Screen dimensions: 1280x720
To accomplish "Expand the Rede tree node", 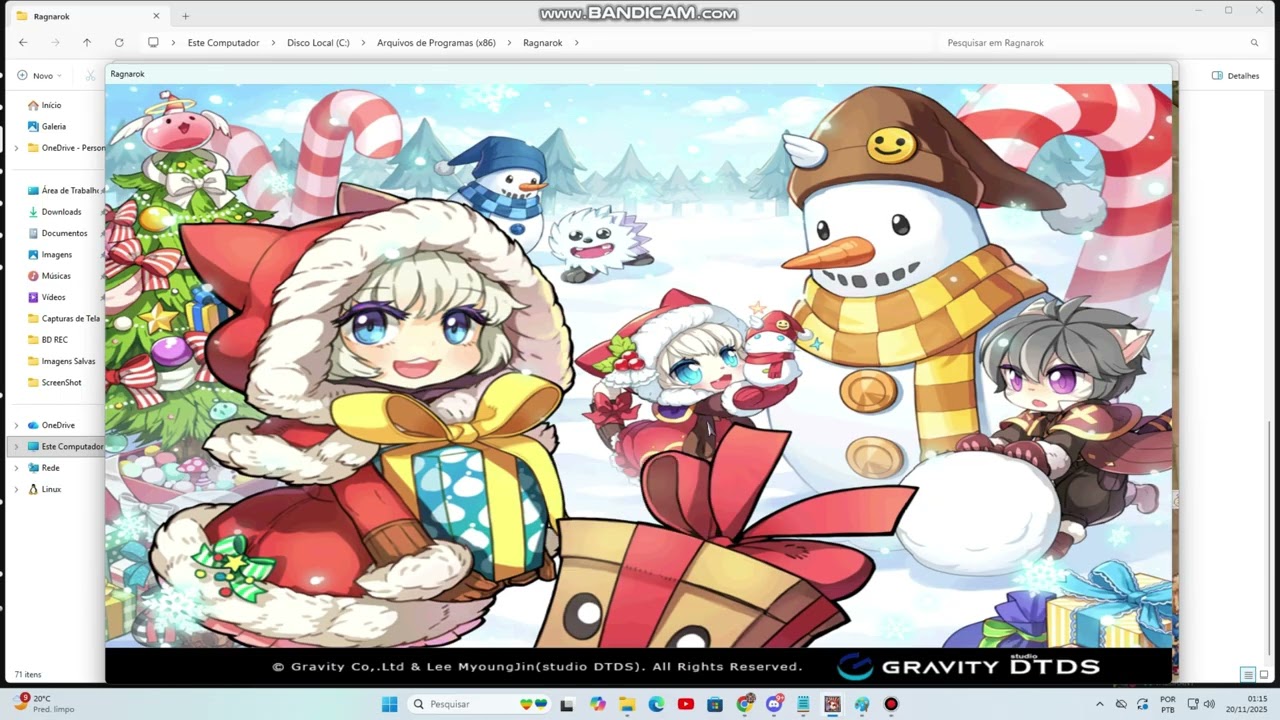I will coord(16,468).
